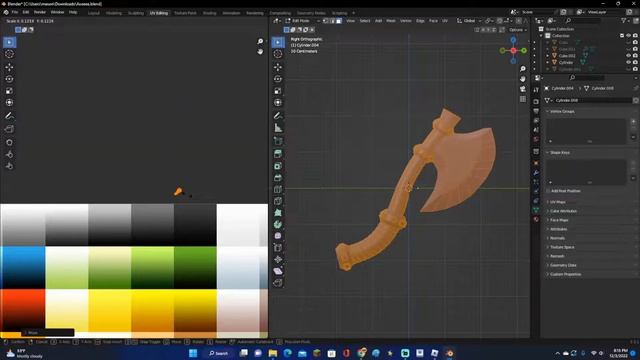The width and height of the screenshot is (640, 360).
Task: Toggle visibility eye for Collection in outliner
Action: click(629, 36)
